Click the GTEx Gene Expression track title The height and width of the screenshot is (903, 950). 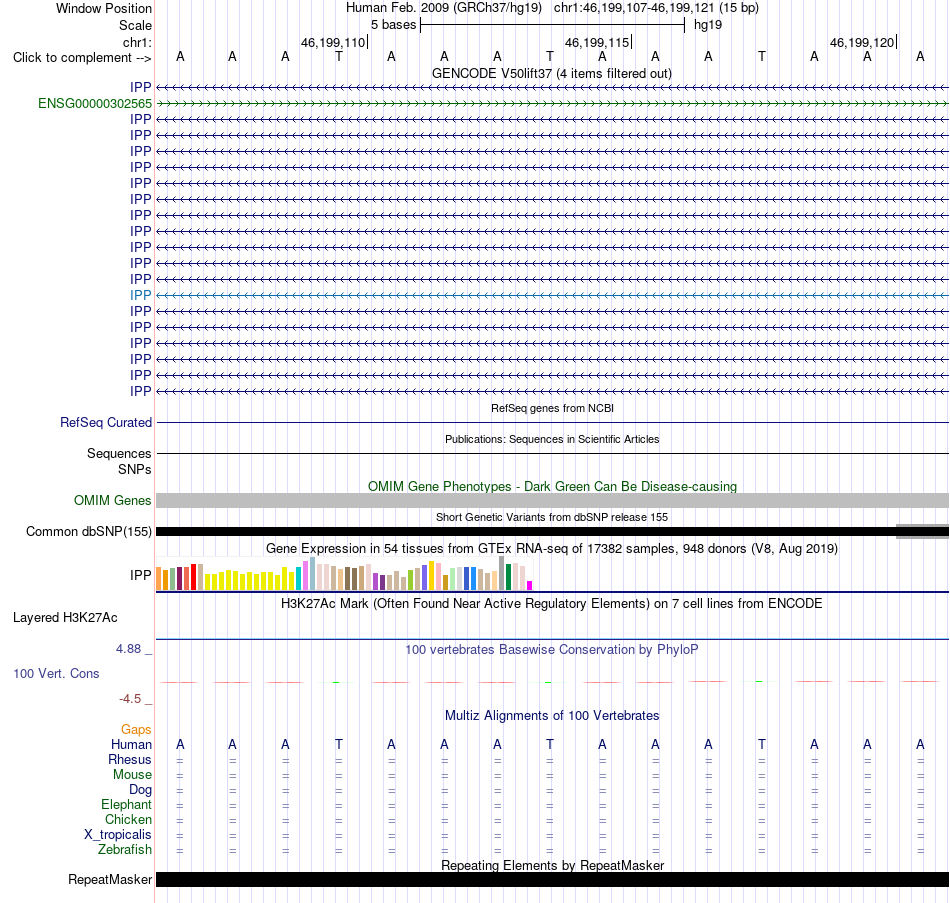[x=551, y=548]
